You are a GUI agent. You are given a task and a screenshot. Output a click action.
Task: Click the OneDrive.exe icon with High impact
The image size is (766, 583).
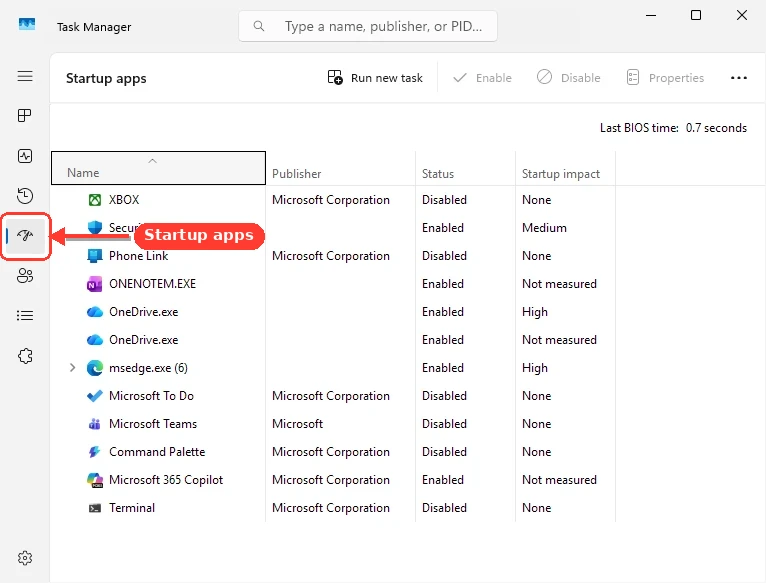click(x=95, y=312)
